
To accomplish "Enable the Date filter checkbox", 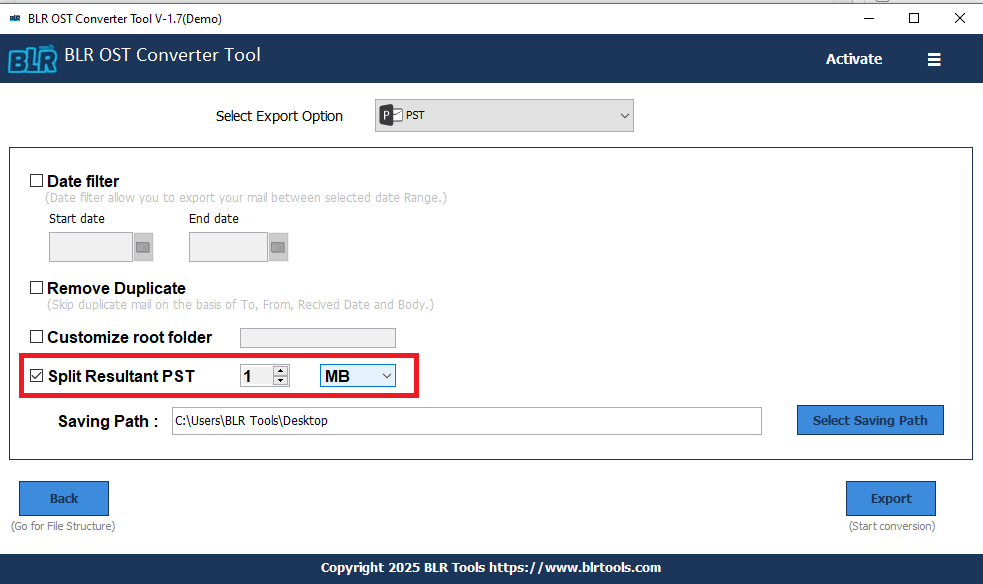I will tap(37, 180).
